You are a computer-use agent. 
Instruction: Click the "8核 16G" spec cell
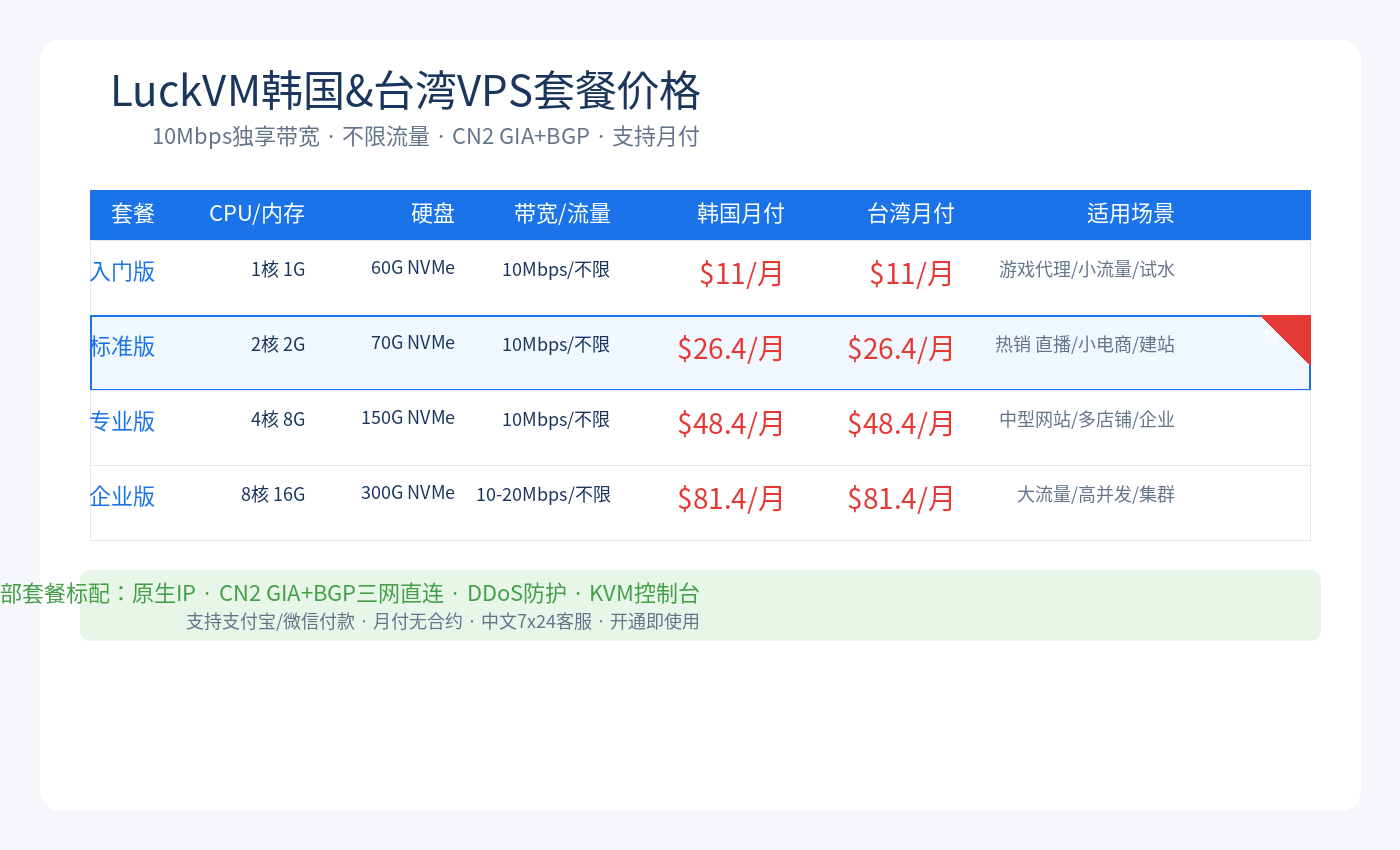point(273,494)
